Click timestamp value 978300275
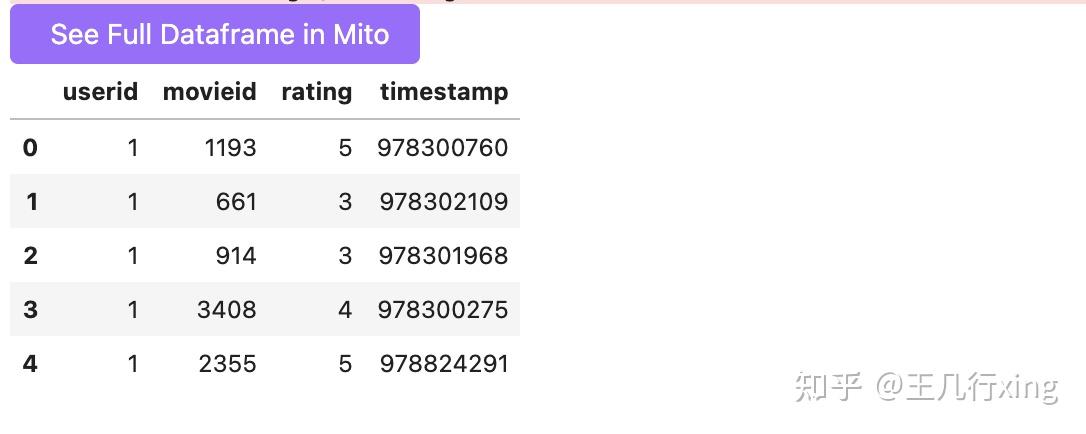Screen dimensions: 1086x434 click(443, 310)
